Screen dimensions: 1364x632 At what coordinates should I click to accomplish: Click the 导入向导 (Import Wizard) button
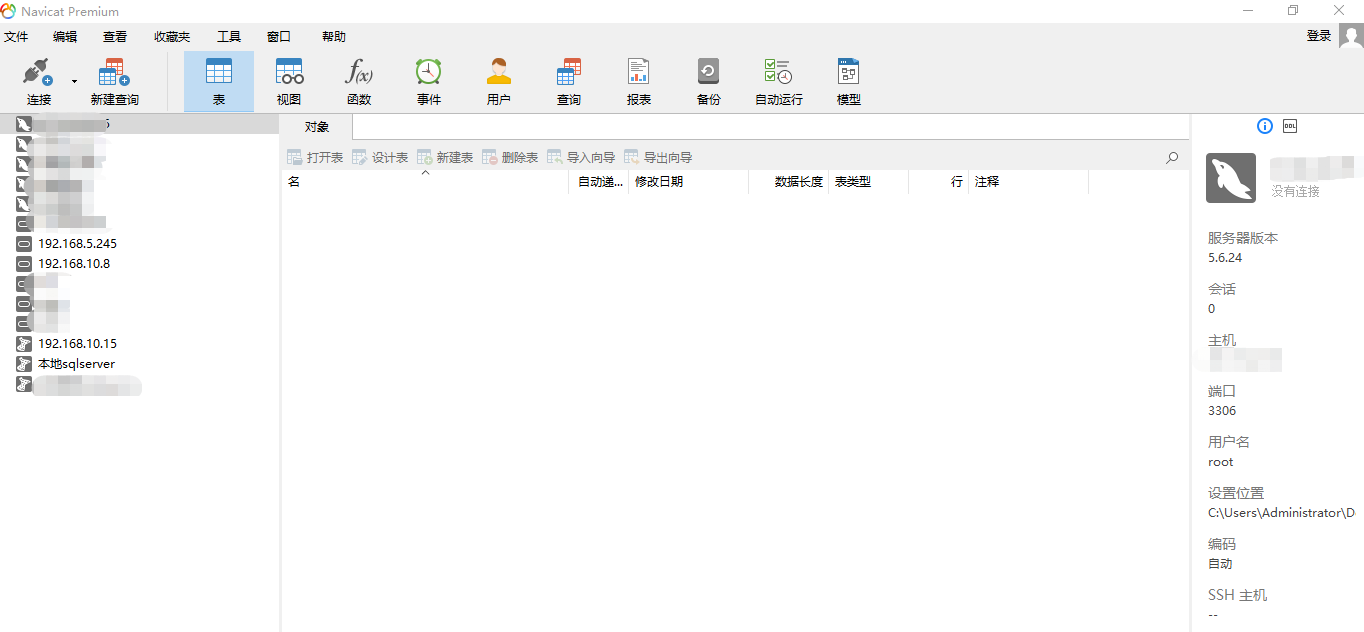(x=587, y=157)
